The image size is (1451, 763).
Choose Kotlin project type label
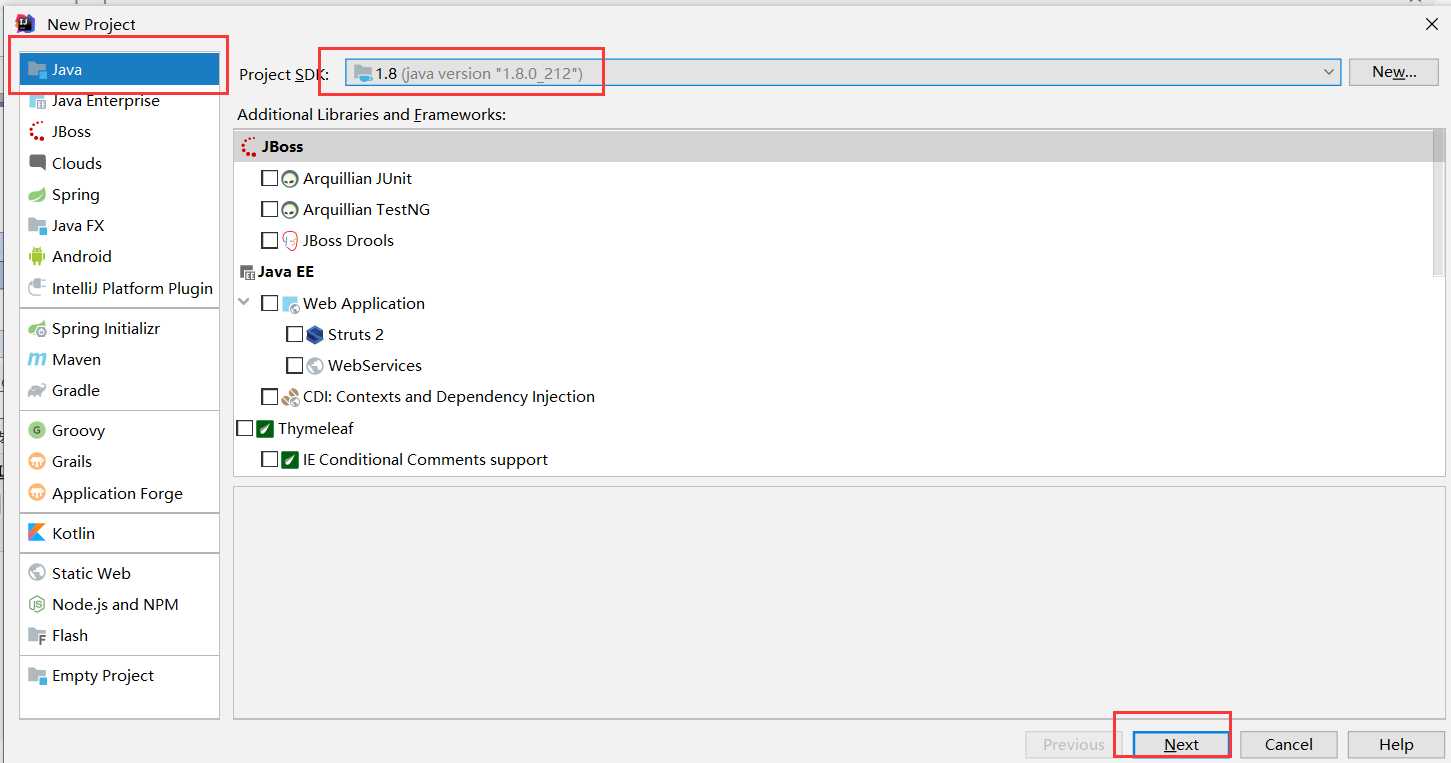coord(73,533)
